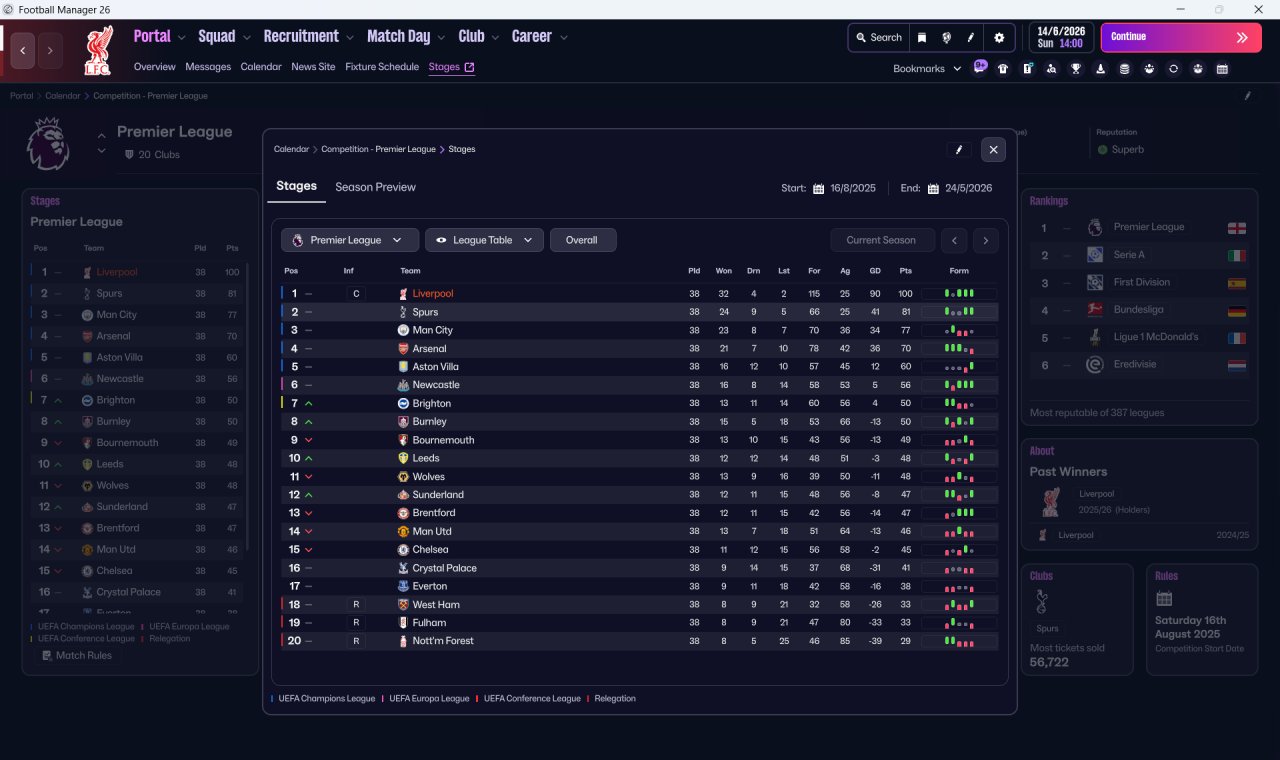Open settings gear icon in top bar
Image resolution: width=1280 pixels, height=760 pixels.
tap(998, 38)
